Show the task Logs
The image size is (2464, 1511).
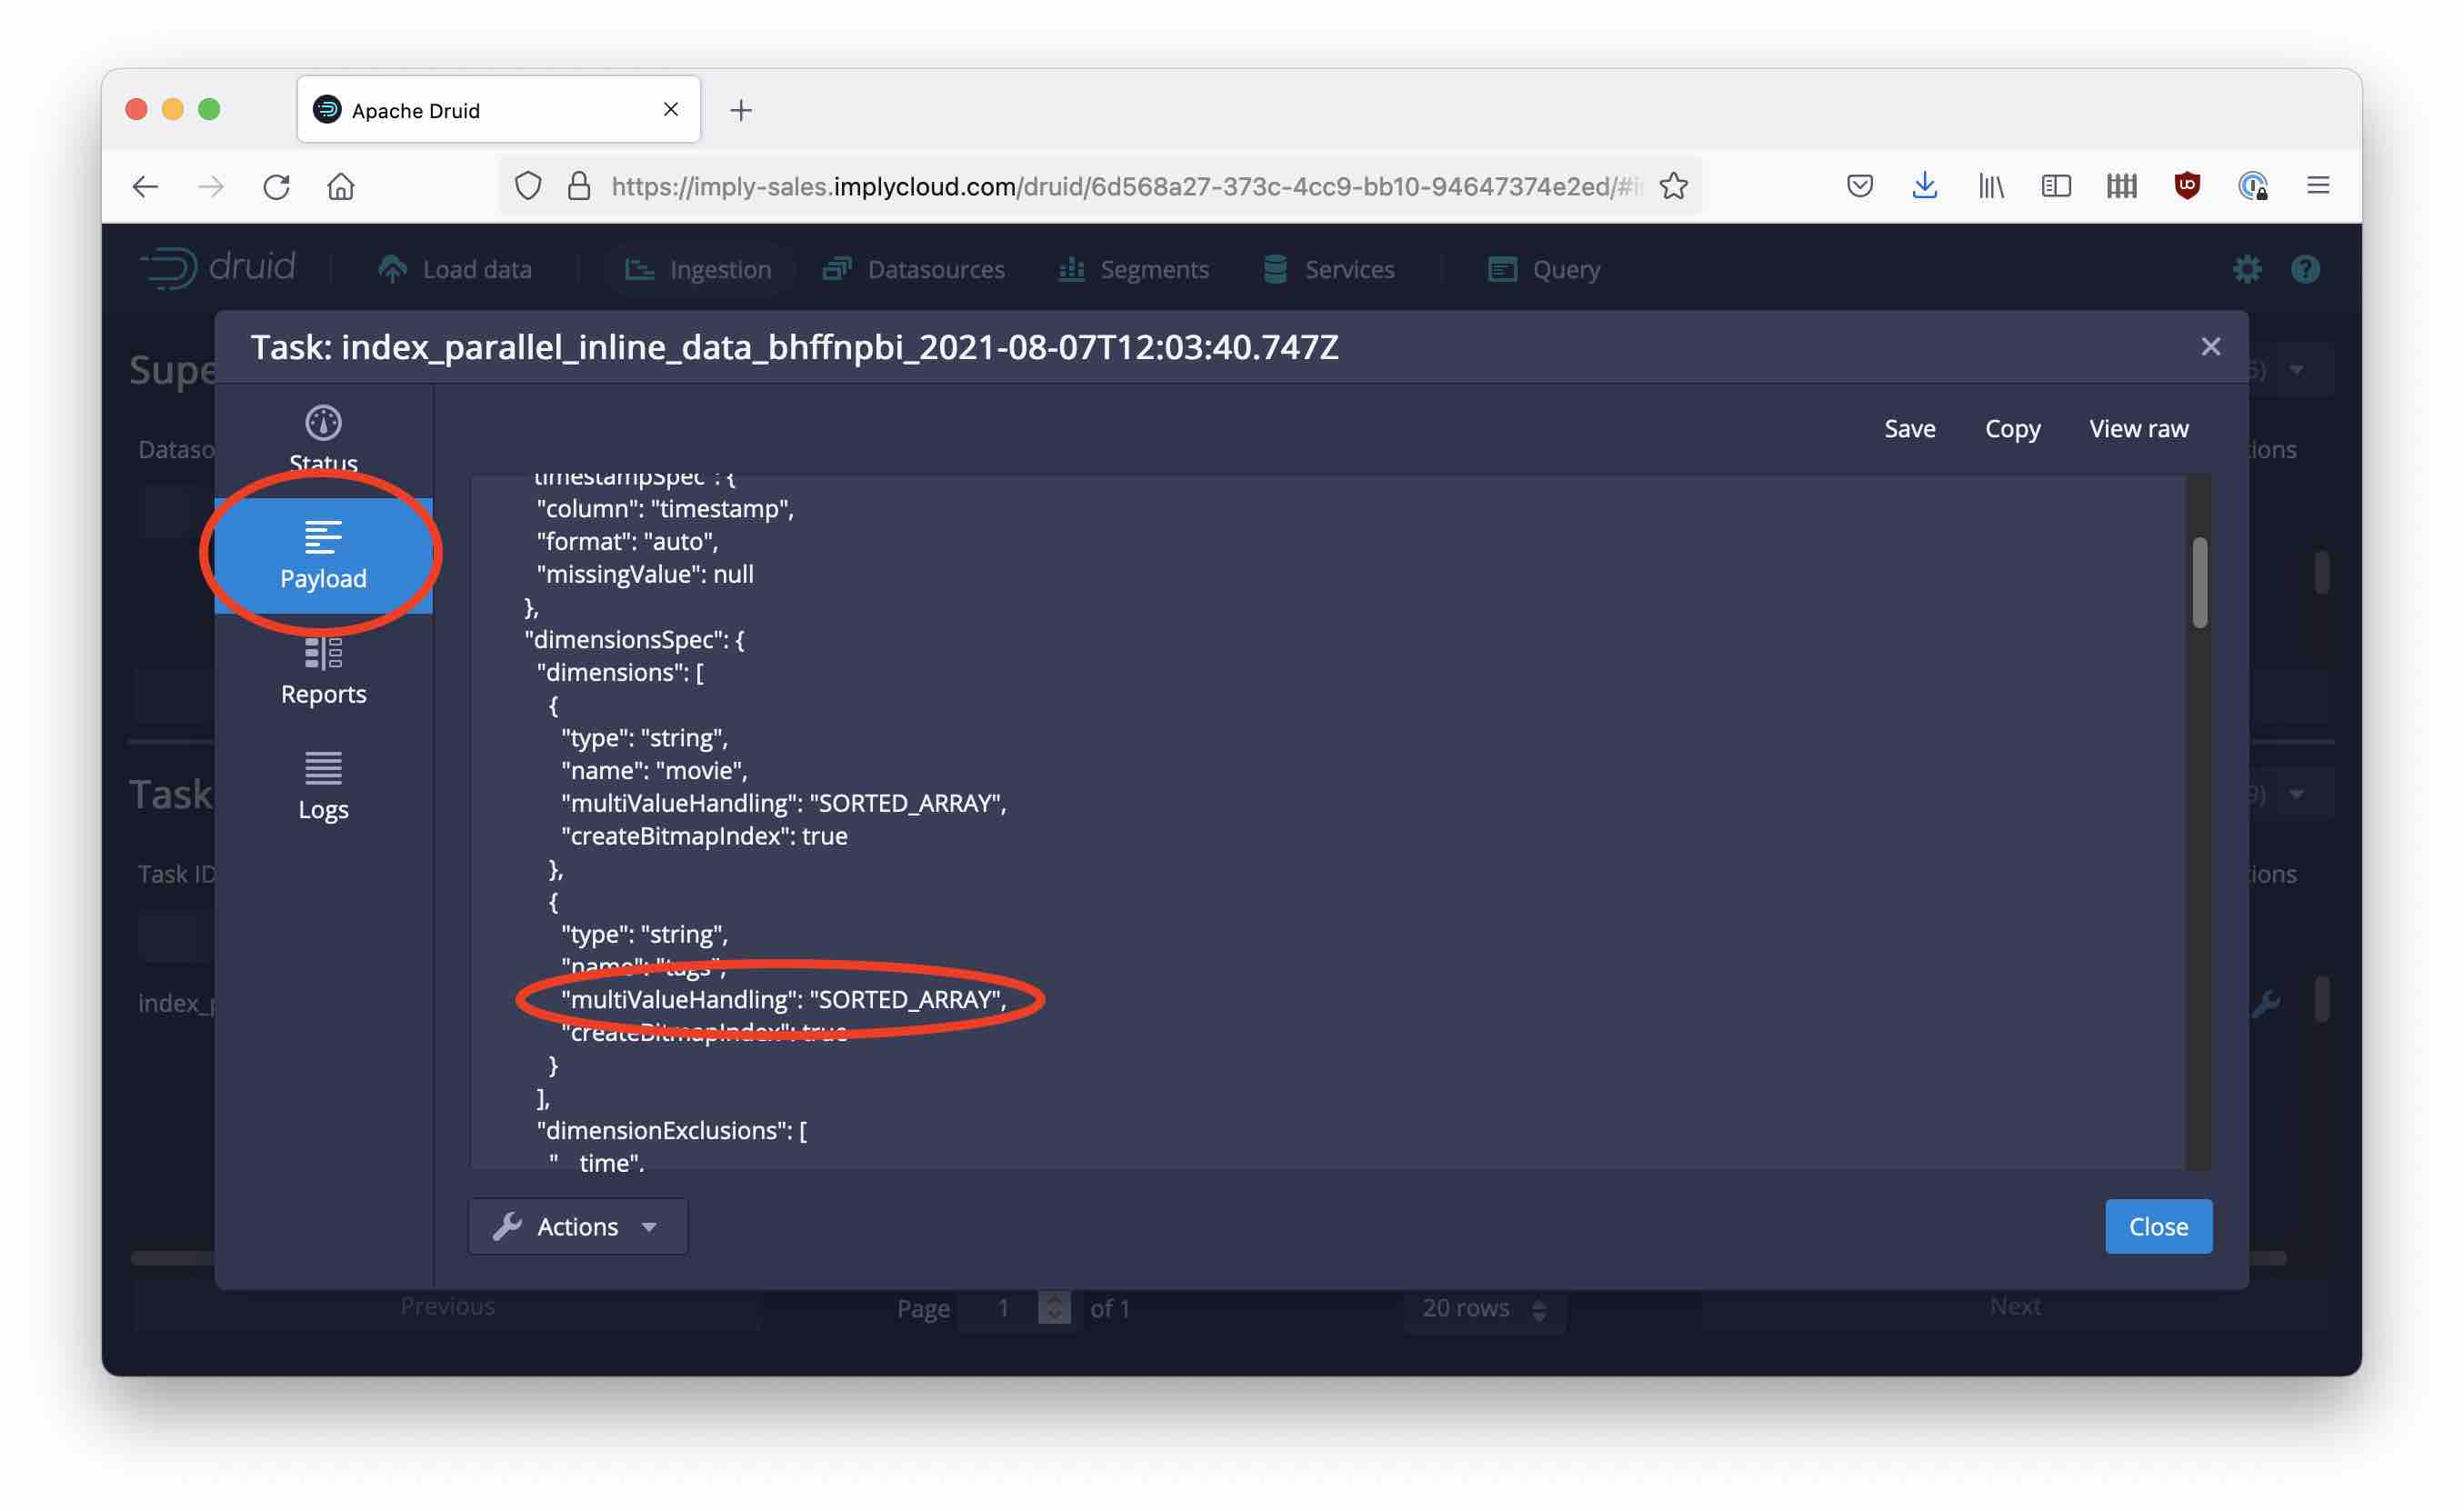click(323, 786)
